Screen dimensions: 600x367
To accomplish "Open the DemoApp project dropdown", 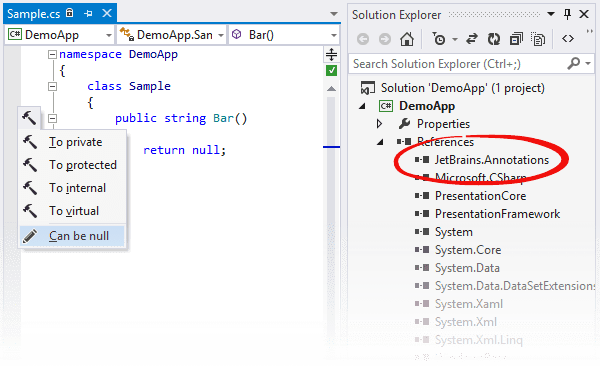I will click(60, 35).
